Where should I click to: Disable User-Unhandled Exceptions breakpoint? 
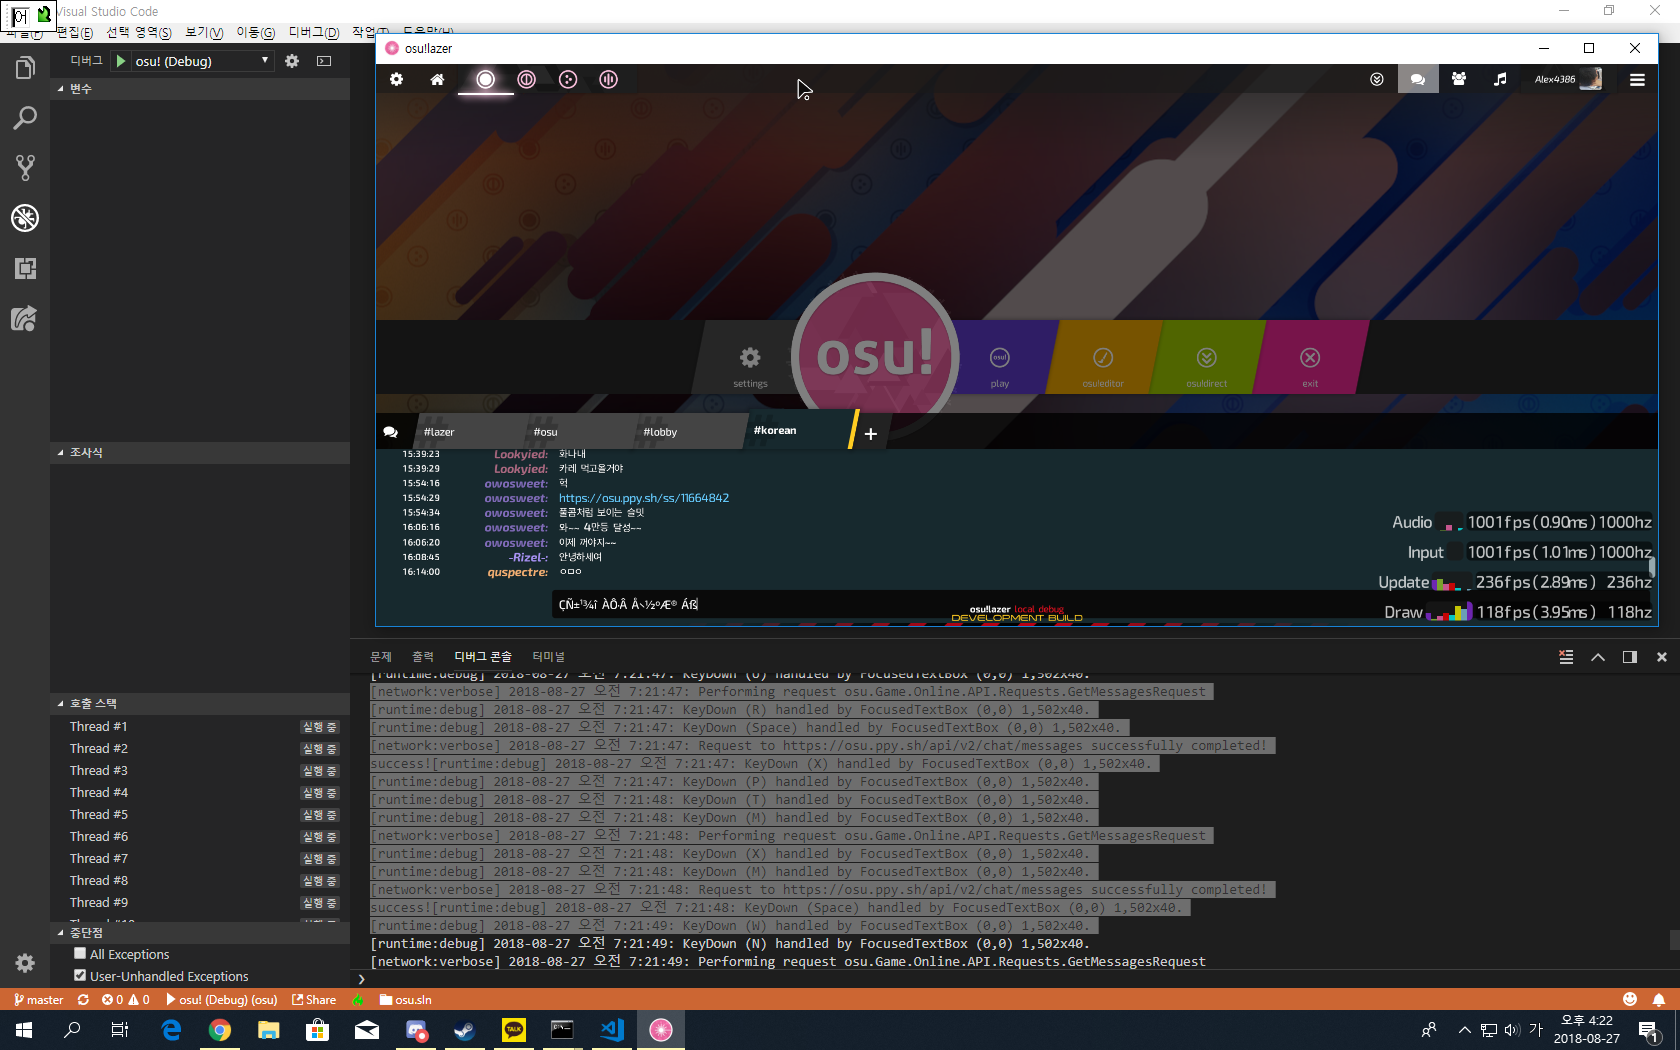tap(80, 976)
